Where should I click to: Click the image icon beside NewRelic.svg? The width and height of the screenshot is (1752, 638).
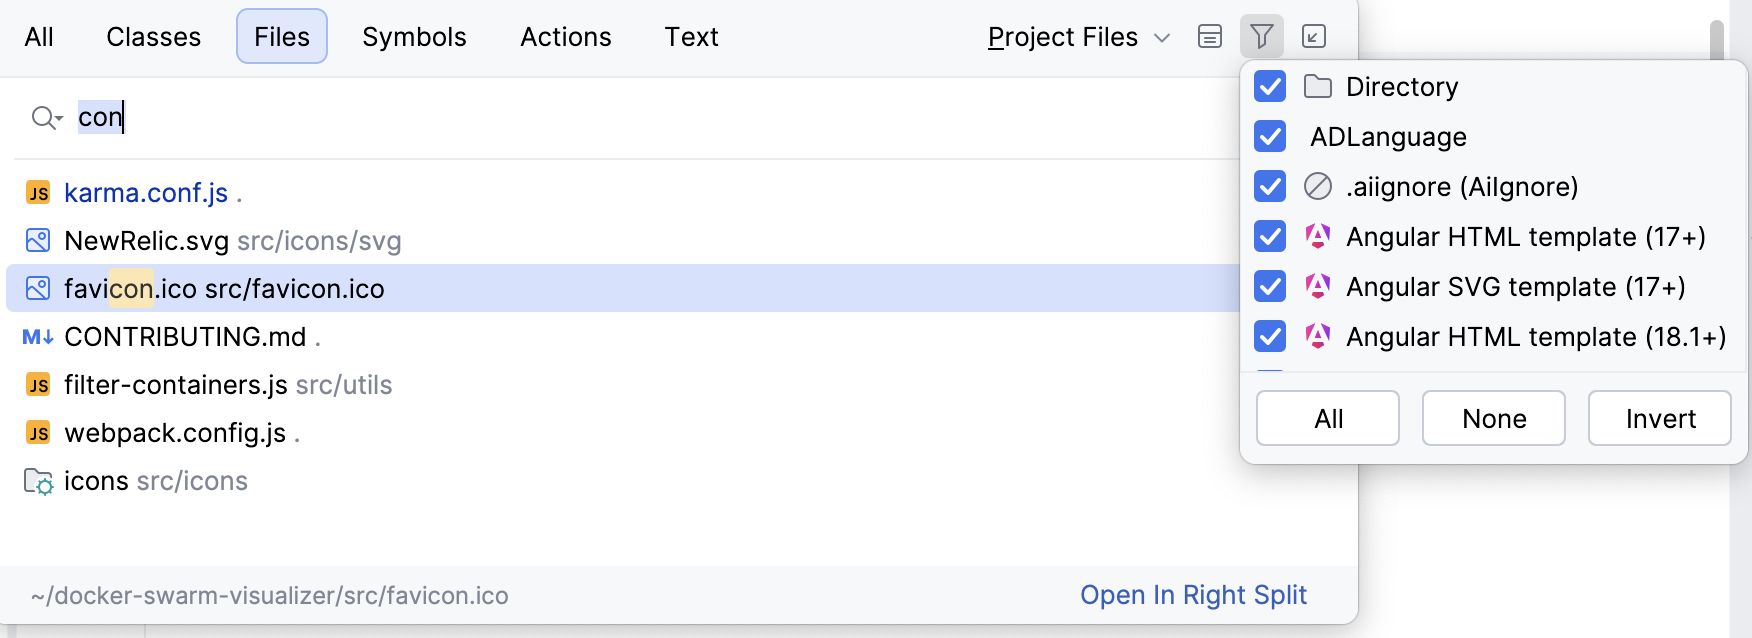[x=38, y=240]
